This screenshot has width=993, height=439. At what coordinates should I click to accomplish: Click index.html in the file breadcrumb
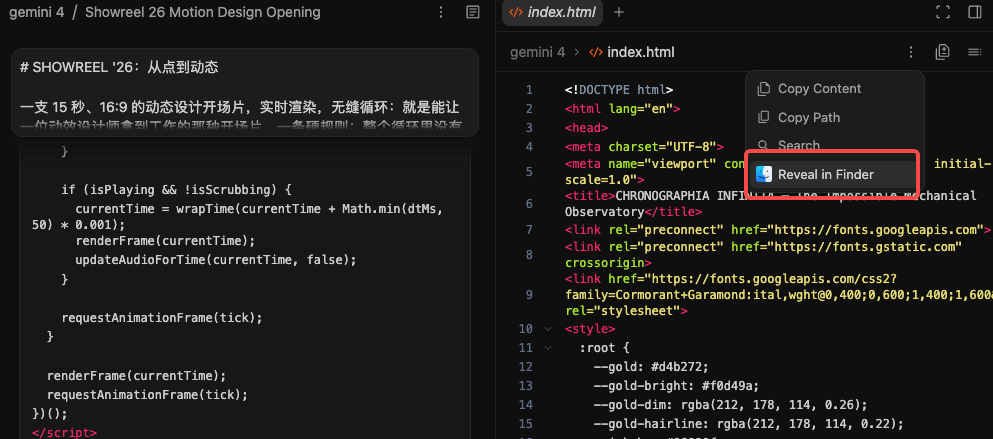pyautogui.click(x=641, y=52)
